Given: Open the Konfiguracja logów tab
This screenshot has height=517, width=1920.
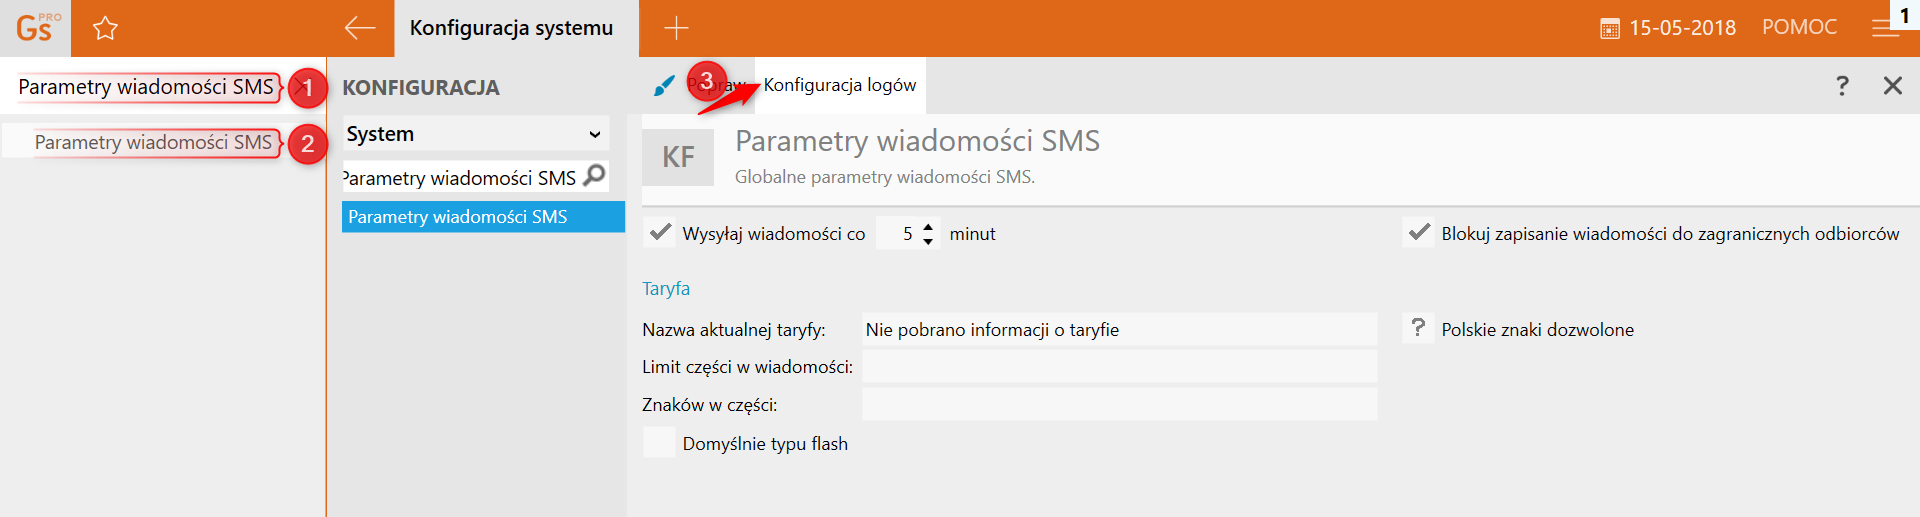Looking at the screenshot, I should click(x=840, y=86).
